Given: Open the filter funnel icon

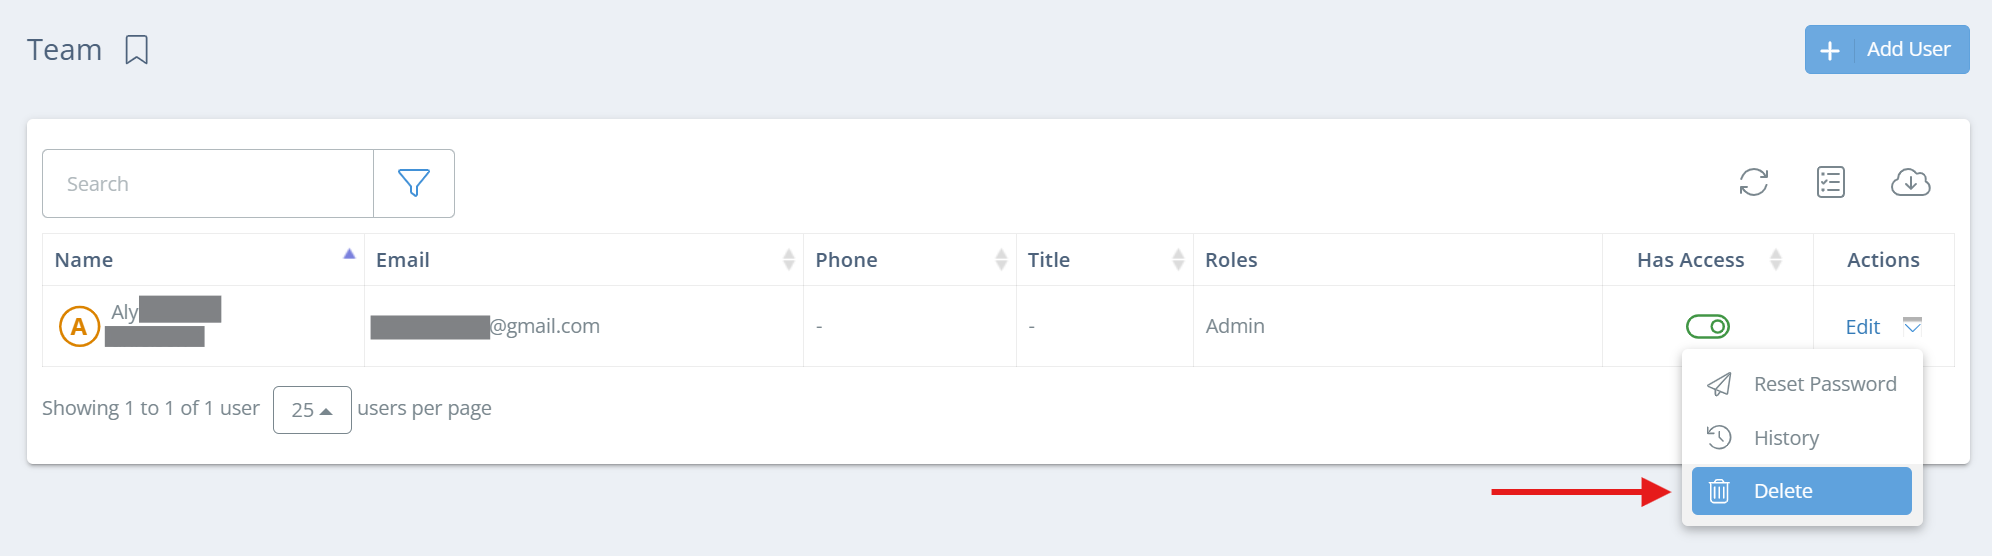Looking at the screenshot, I should [x=414, y=183].
